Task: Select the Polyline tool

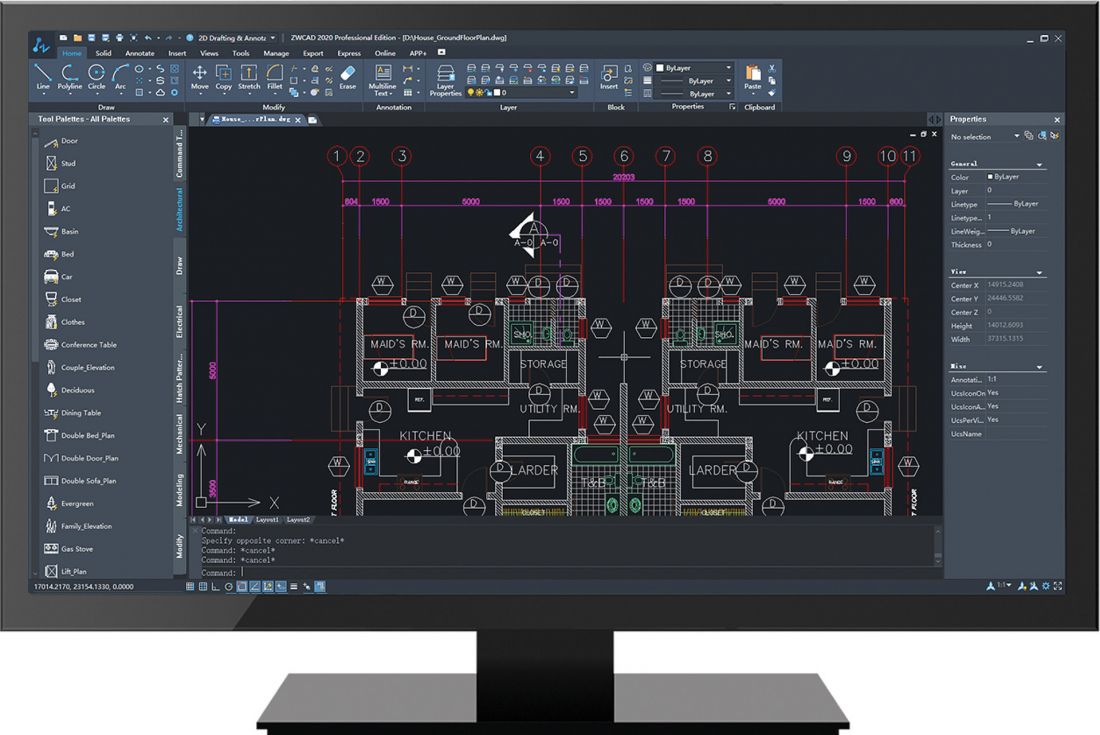Action: click(x=69, y=76)
